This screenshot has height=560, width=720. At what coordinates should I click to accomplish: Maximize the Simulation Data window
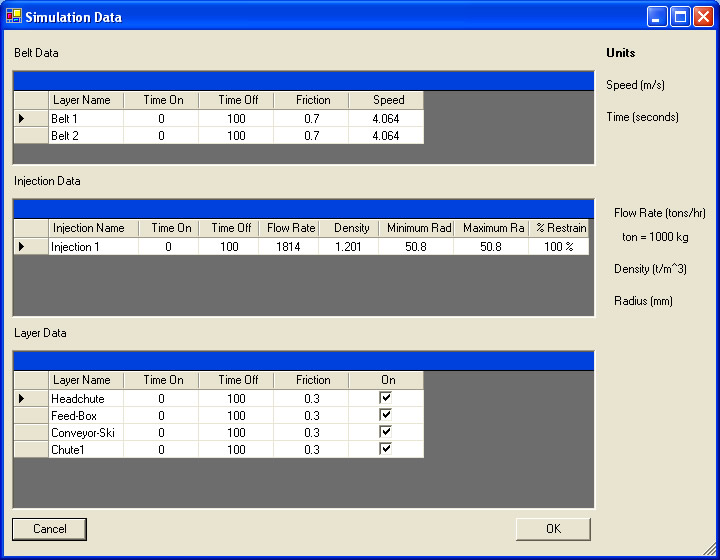[680, 17]
